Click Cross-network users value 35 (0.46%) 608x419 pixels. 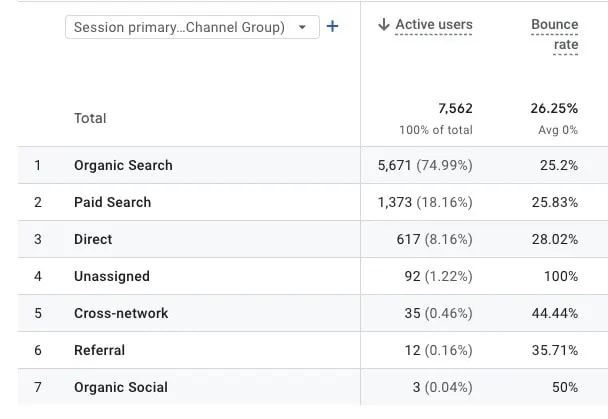click(x=439, y=313)
